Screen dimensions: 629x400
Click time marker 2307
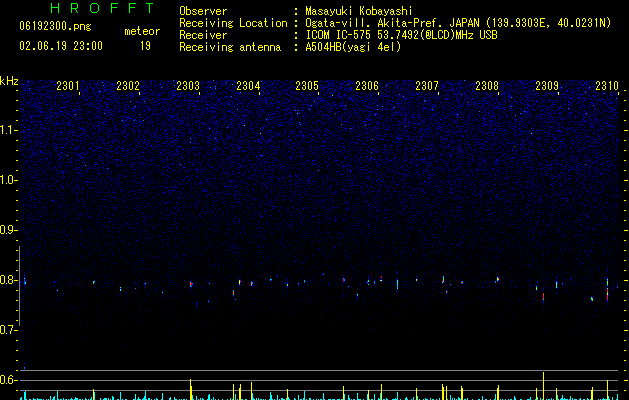427,86
